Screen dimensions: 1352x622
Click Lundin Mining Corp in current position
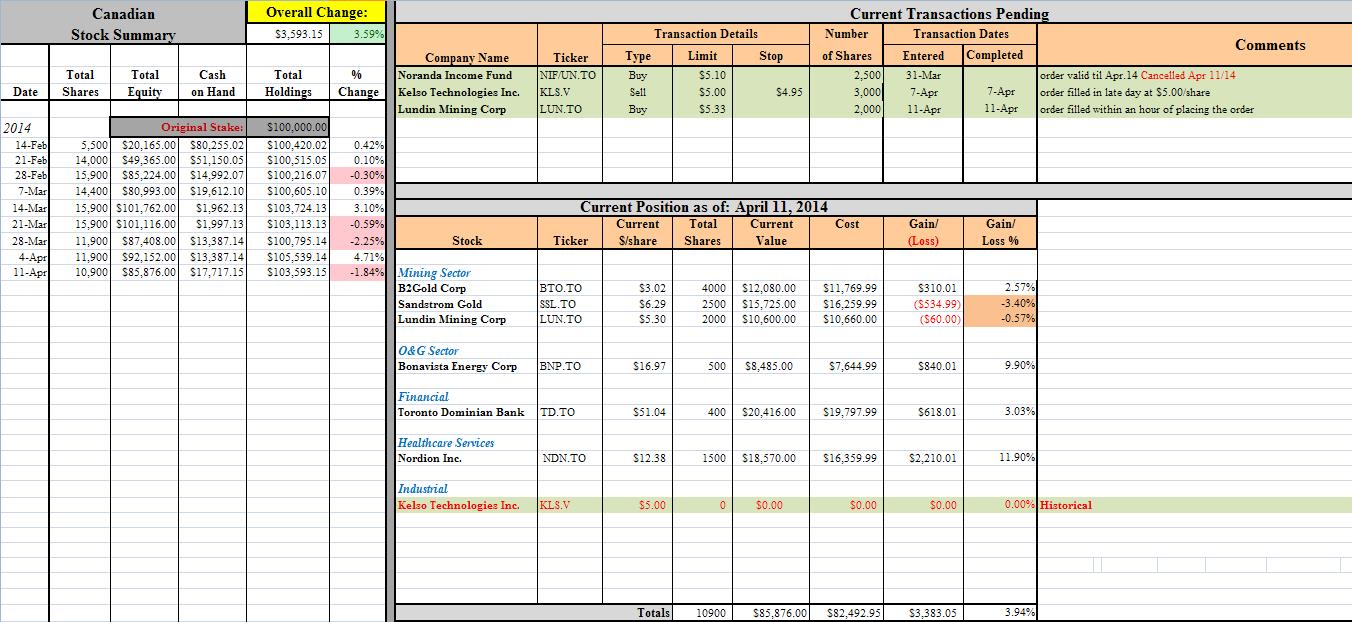(467, 320)
